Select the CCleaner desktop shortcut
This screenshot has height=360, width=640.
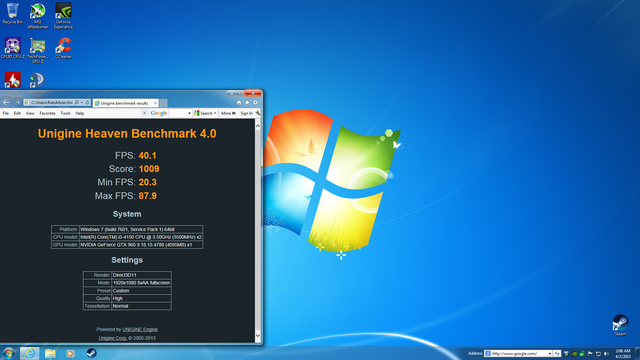tap(63, 48)
